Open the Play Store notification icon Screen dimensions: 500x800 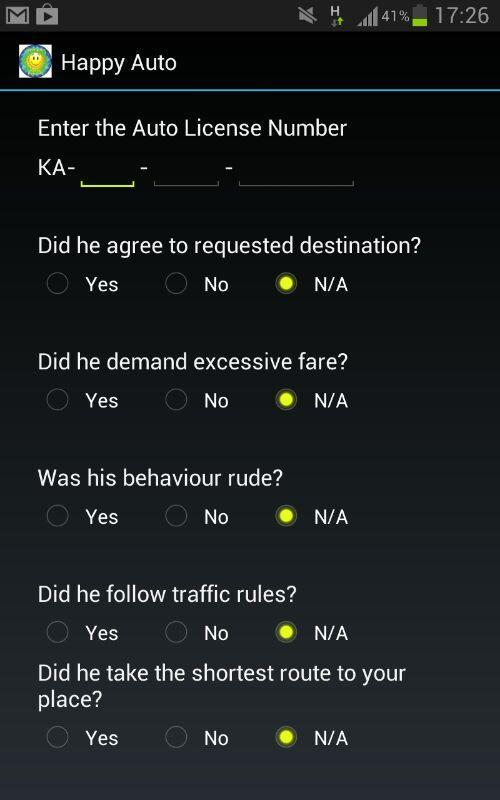click(47, 14)
